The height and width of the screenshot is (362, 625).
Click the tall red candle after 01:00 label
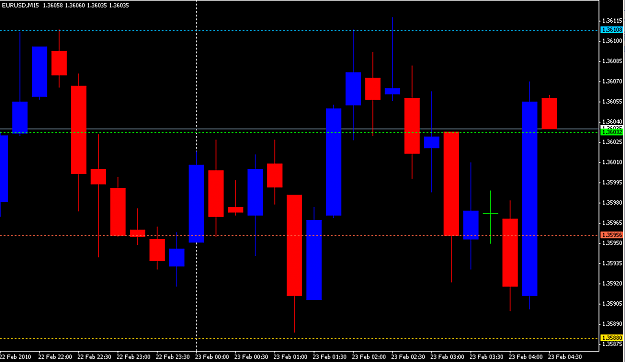(295, 245)
